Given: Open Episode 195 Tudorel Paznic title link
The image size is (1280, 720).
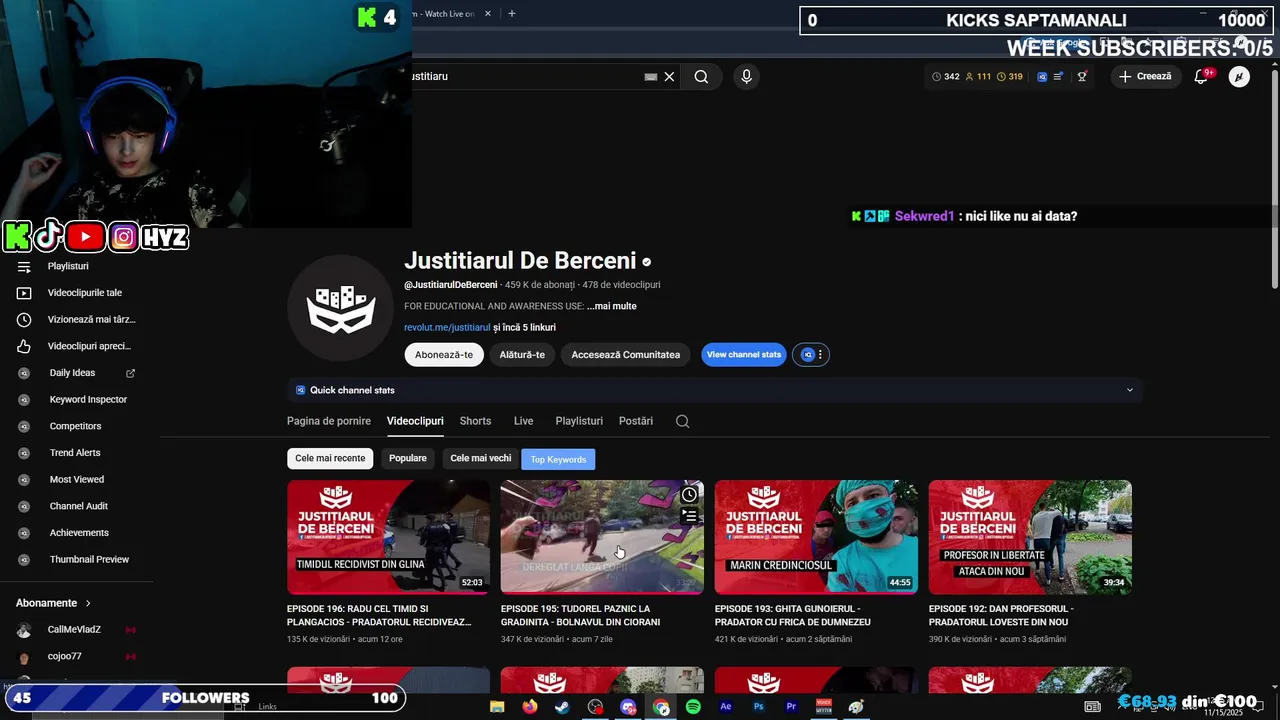Looking at the screenshot, I should [580, 615].
